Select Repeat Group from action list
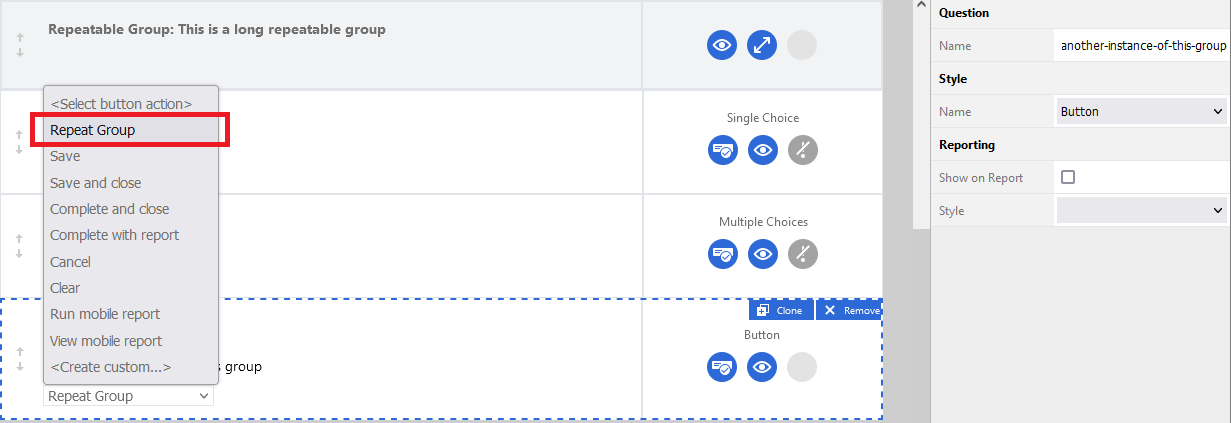The width and height of the screenshot is (1231, 423). click(93, 130)
